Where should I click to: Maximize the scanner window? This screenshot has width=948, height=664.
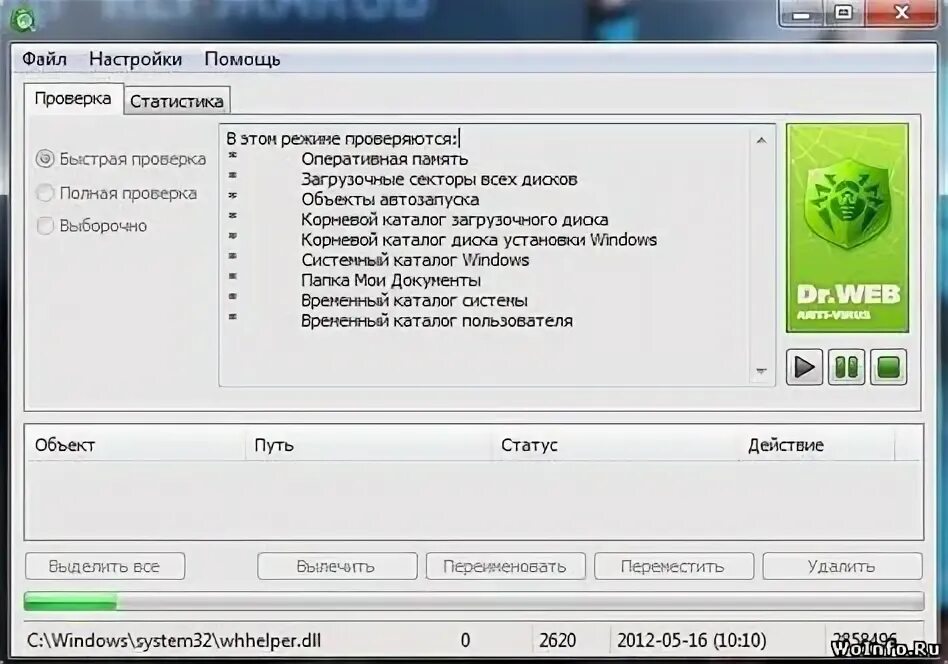[844, 13]
